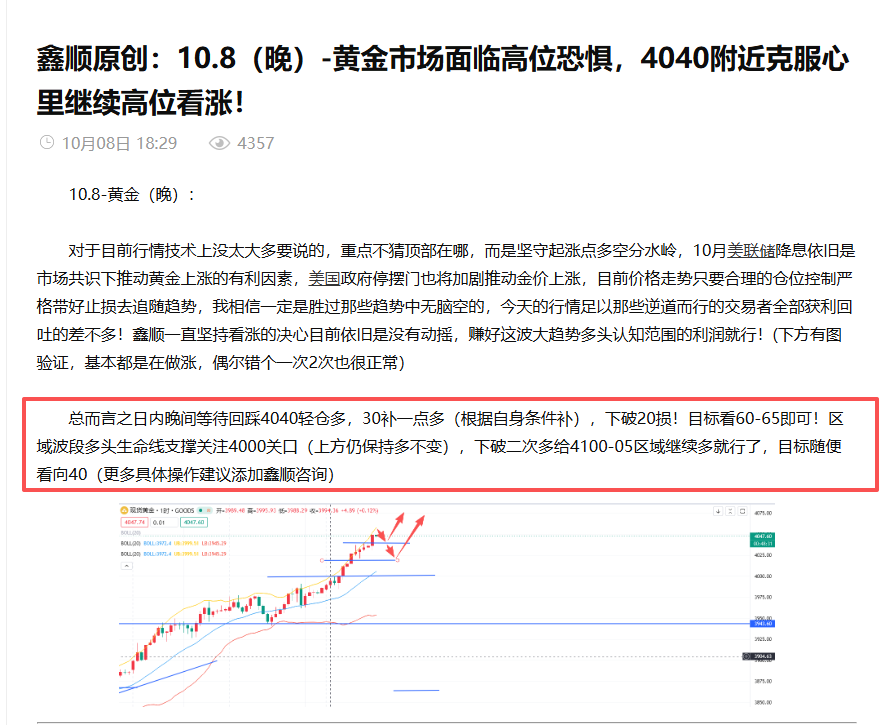The width and height of the screenshot is (881, 725).
Task: Click the 0.01 lot size field
Action: point(164,522)
